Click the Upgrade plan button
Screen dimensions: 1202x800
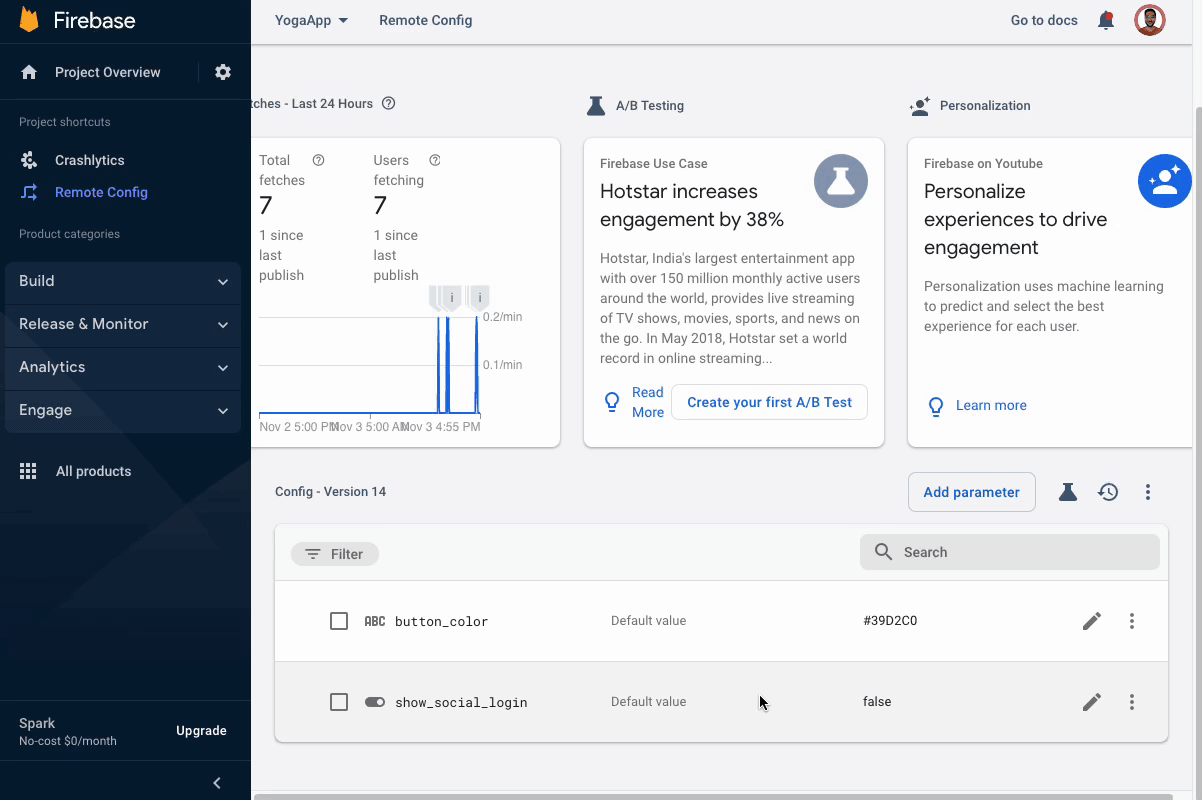click(x=201, y=731)
